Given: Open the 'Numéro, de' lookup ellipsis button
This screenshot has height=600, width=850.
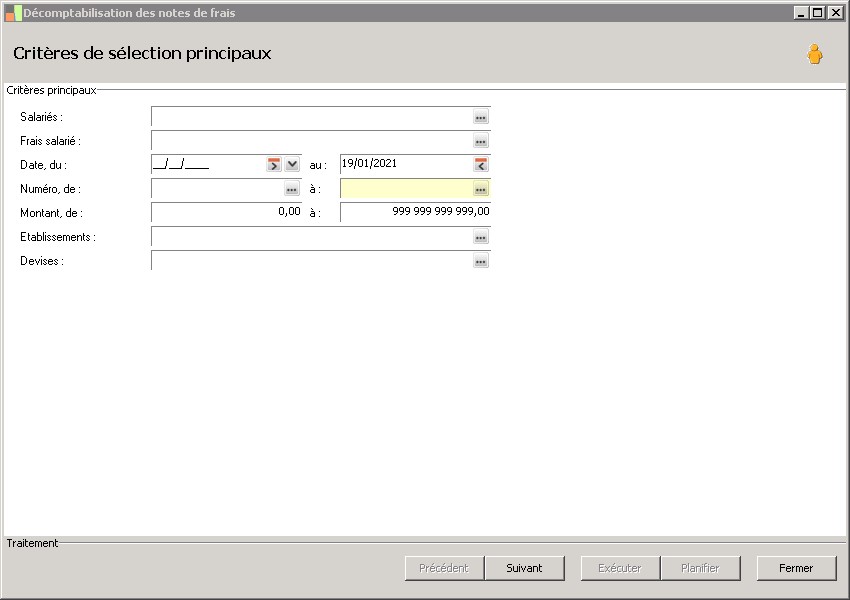Looking at the screenshot, I should pos(292,189).
